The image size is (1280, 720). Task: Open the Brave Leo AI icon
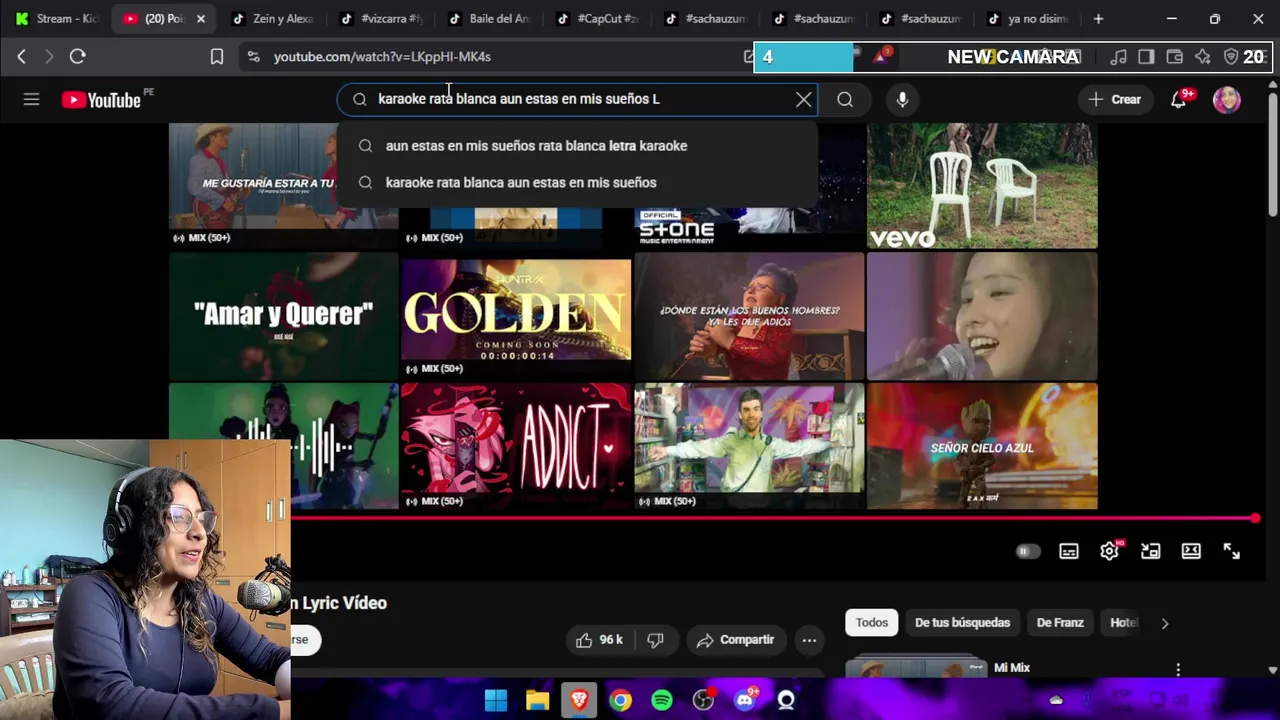click(x=1202, y=57)
